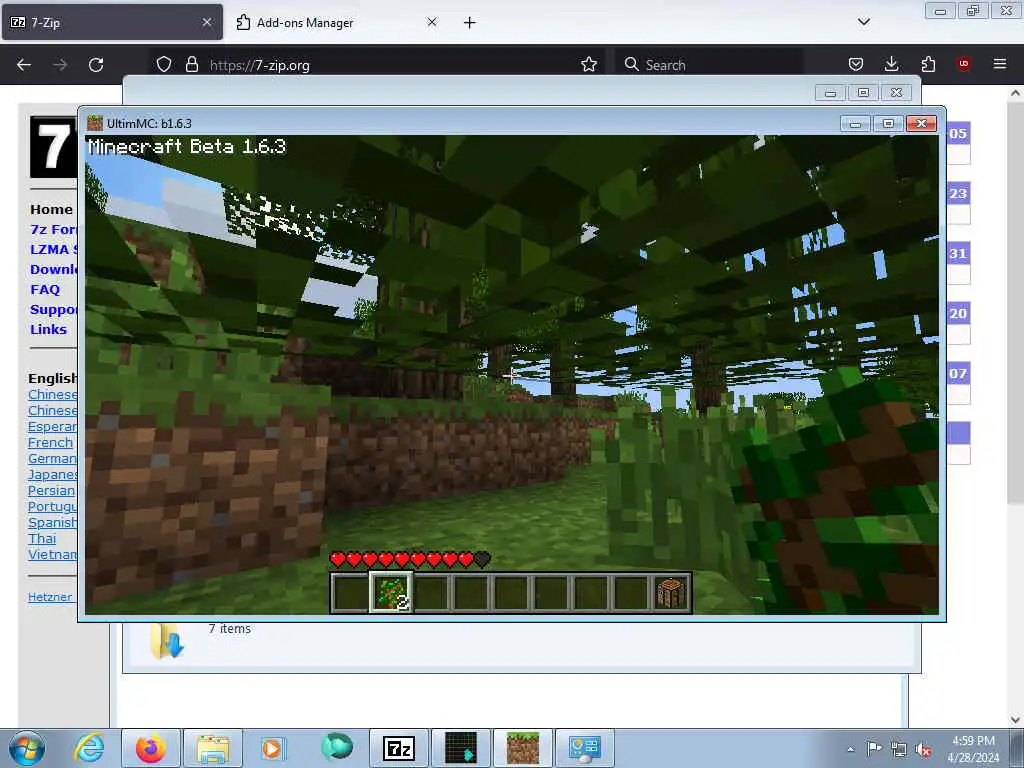Open Firefox extensions puzzle icon
Viewport: 1024px width, 768px height.
click(x=928, y=64)
